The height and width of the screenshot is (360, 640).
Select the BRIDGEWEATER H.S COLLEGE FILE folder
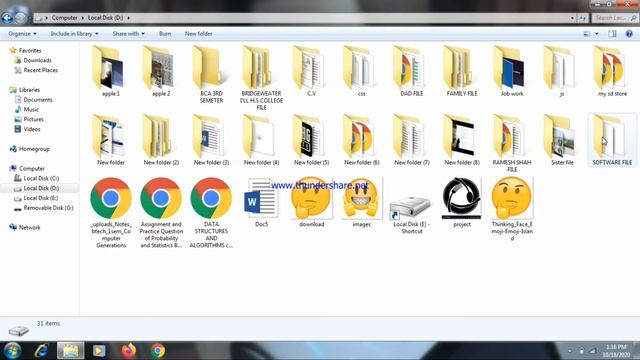pos(261,78)
